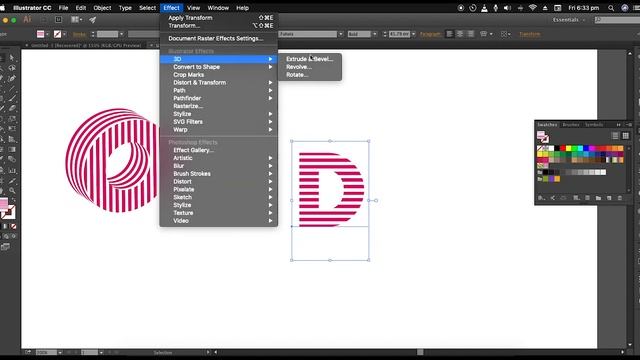Click the Delete Swatch trash icon
The height and width of the screenshot is (360, 640).
pos(620,198)
